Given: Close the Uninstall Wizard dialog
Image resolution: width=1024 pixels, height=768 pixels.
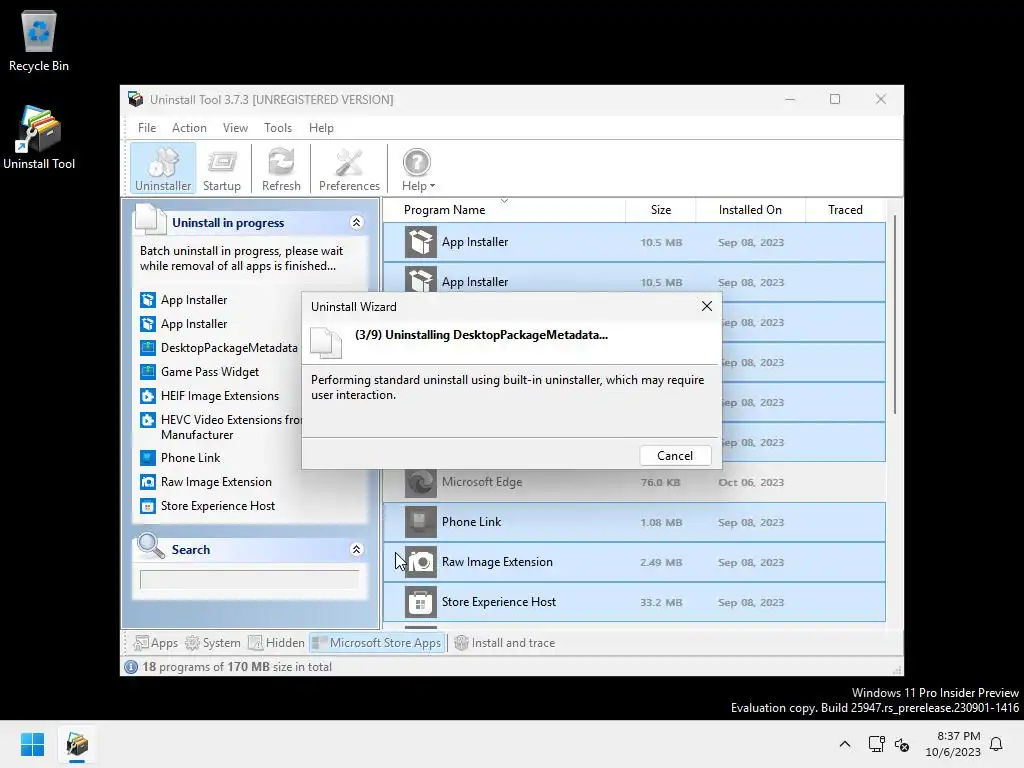Looking at the screenshot, I should click(707, 306).
